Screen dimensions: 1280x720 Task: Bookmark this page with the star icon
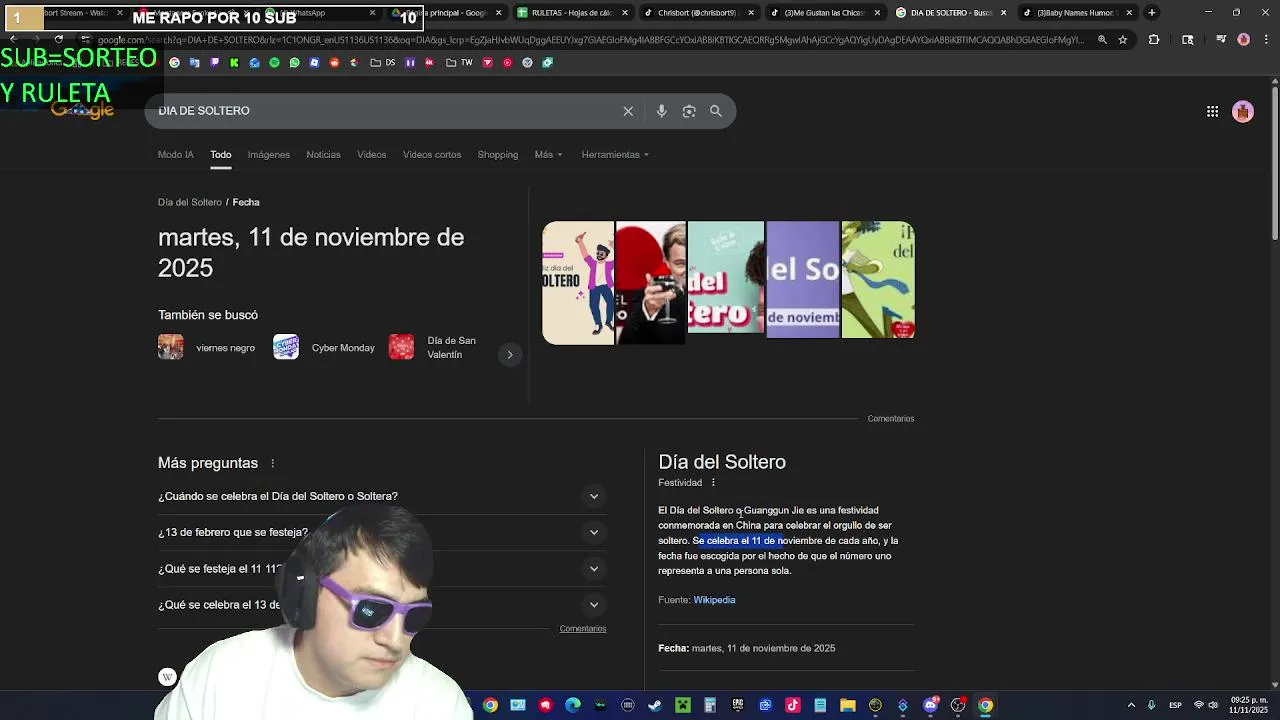click(x=1123, y=40)
